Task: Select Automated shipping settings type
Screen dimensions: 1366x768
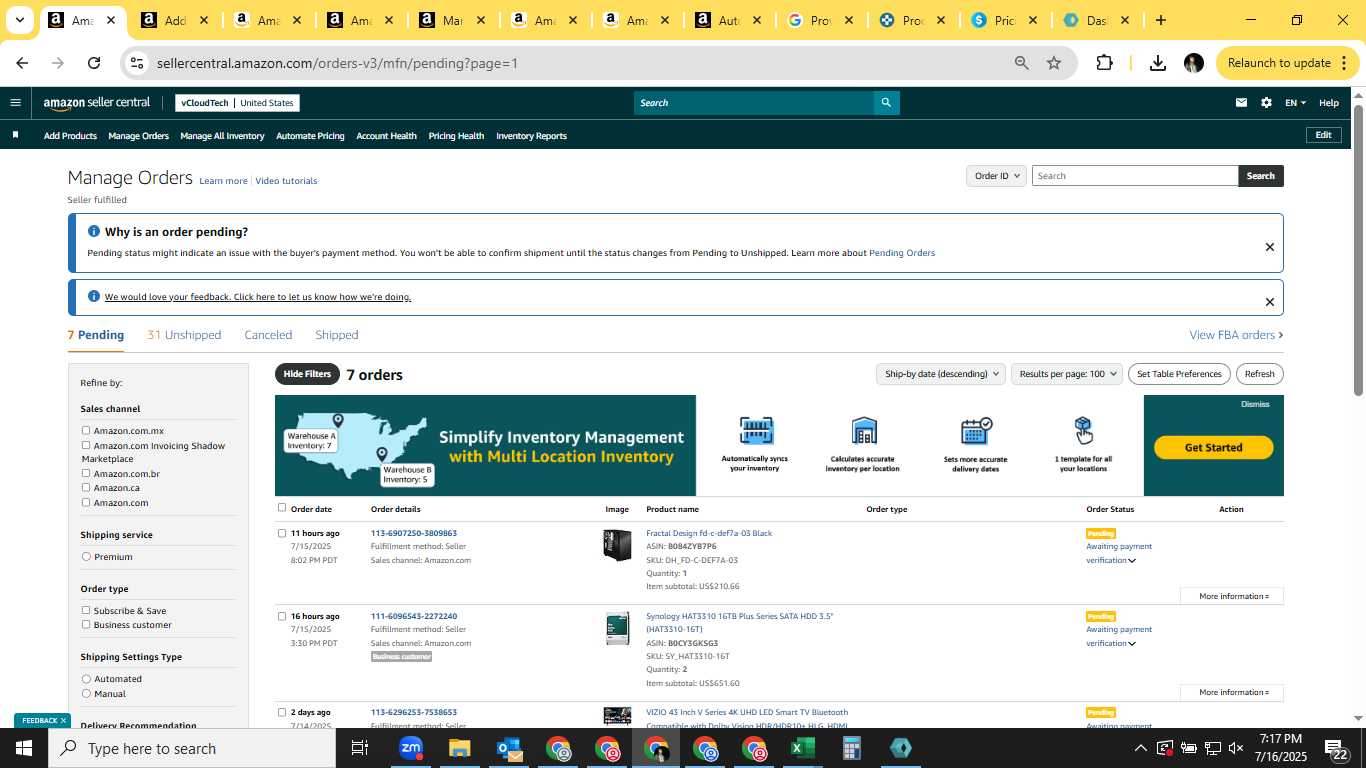Action: (x=86, y=679)
